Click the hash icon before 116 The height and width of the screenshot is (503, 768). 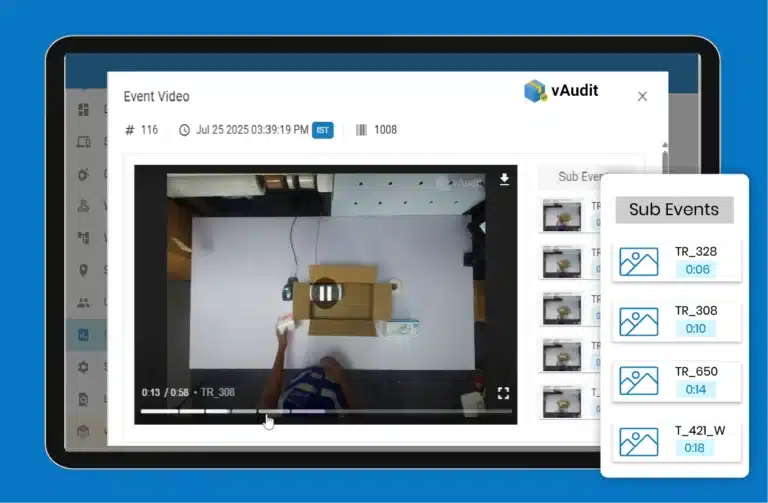click(130, 130)
